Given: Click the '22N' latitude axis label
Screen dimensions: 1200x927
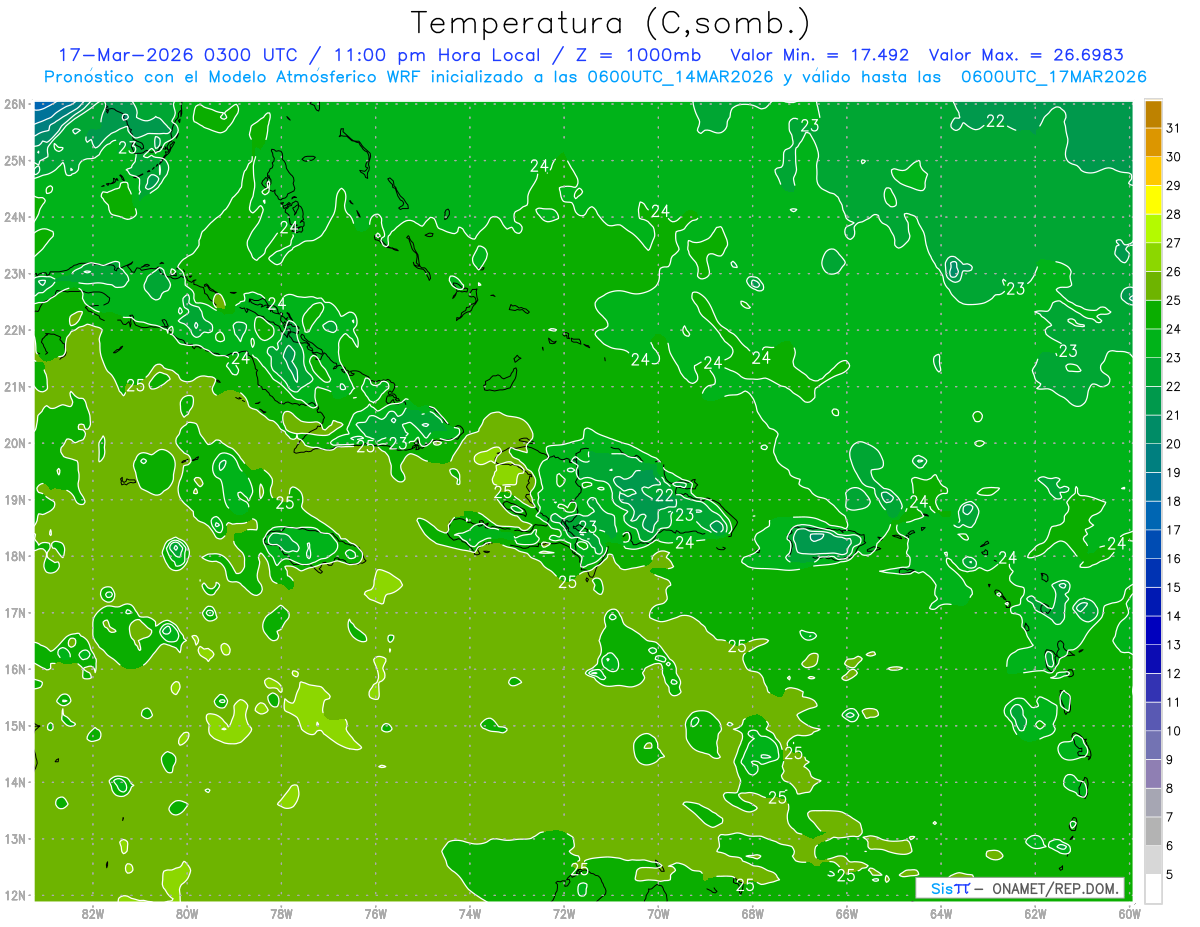Looking at the screenshot, I should [14, 330].
